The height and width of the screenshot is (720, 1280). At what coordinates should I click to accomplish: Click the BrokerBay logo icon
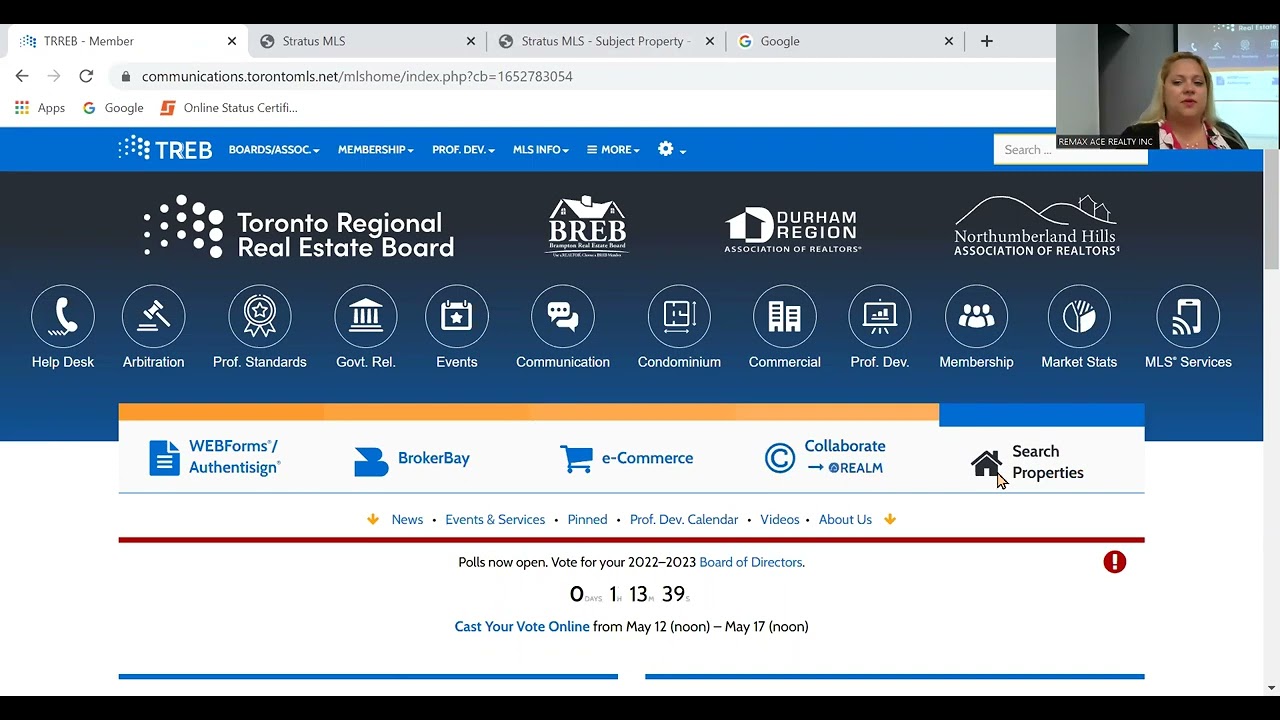pos(371,461)
